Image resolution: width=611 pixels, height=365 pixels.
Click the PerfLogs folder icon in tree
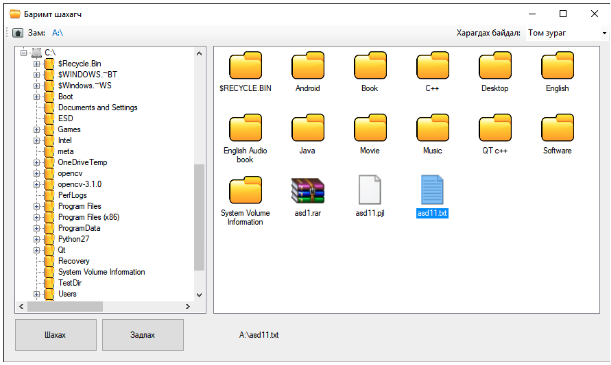tap(49, 195)
